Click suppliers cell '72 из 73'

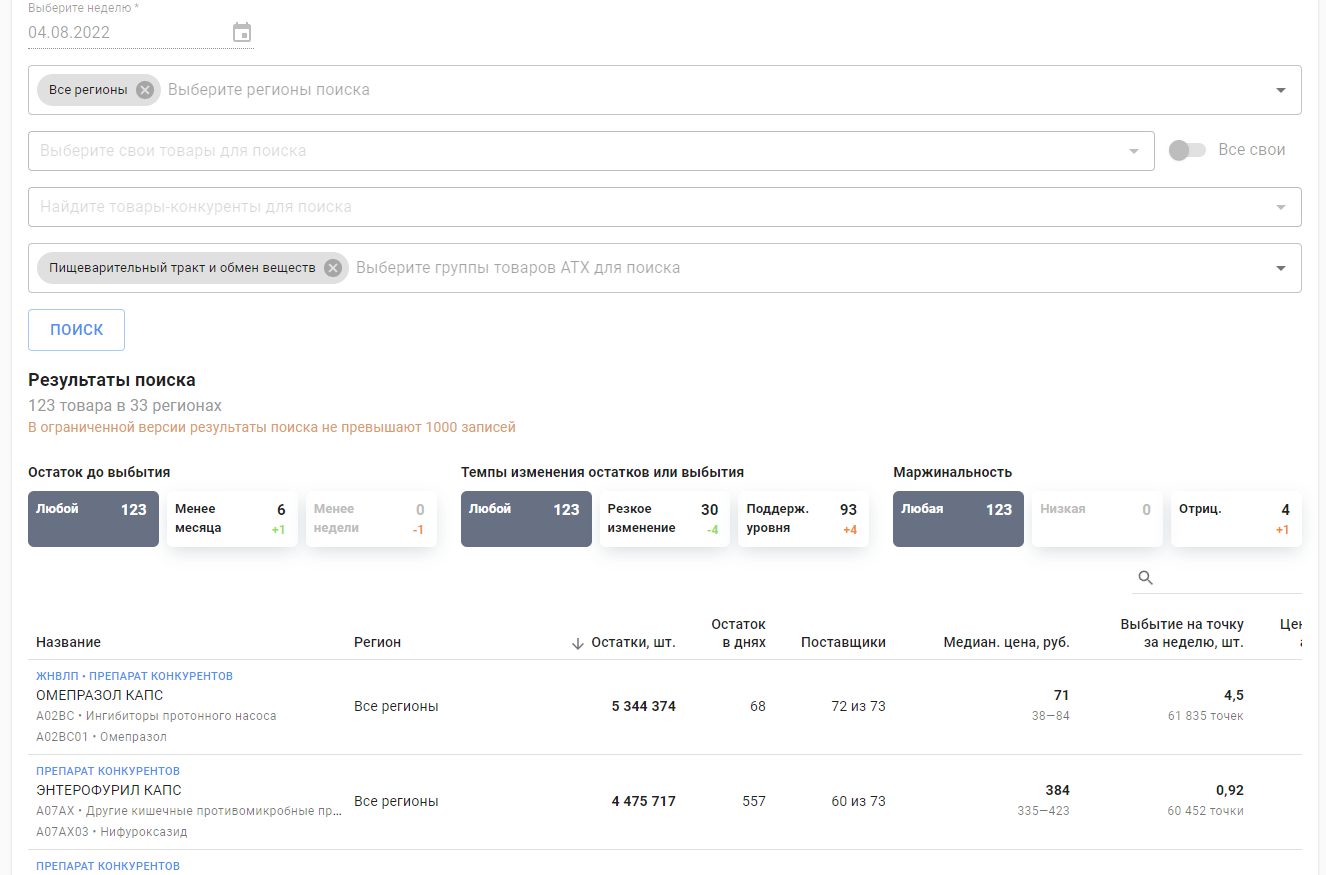(858, 706)
